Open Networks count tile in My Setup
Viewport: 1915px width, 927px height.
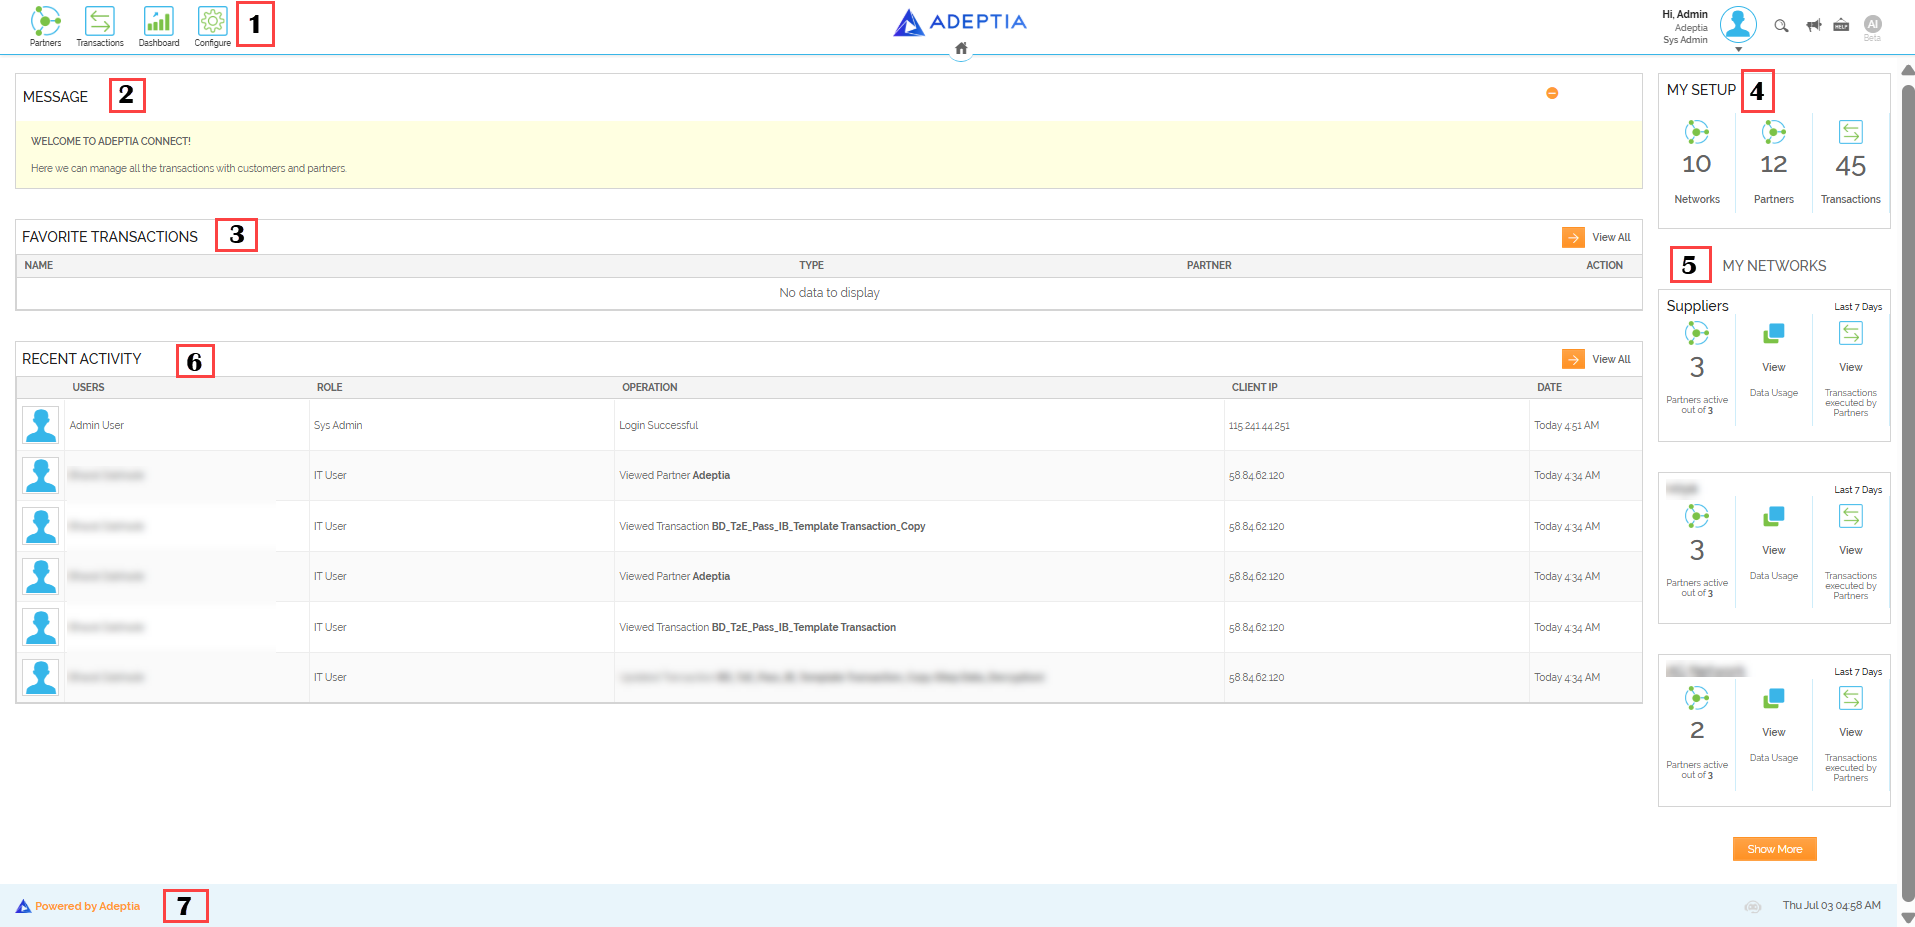tap(1697, 163)
